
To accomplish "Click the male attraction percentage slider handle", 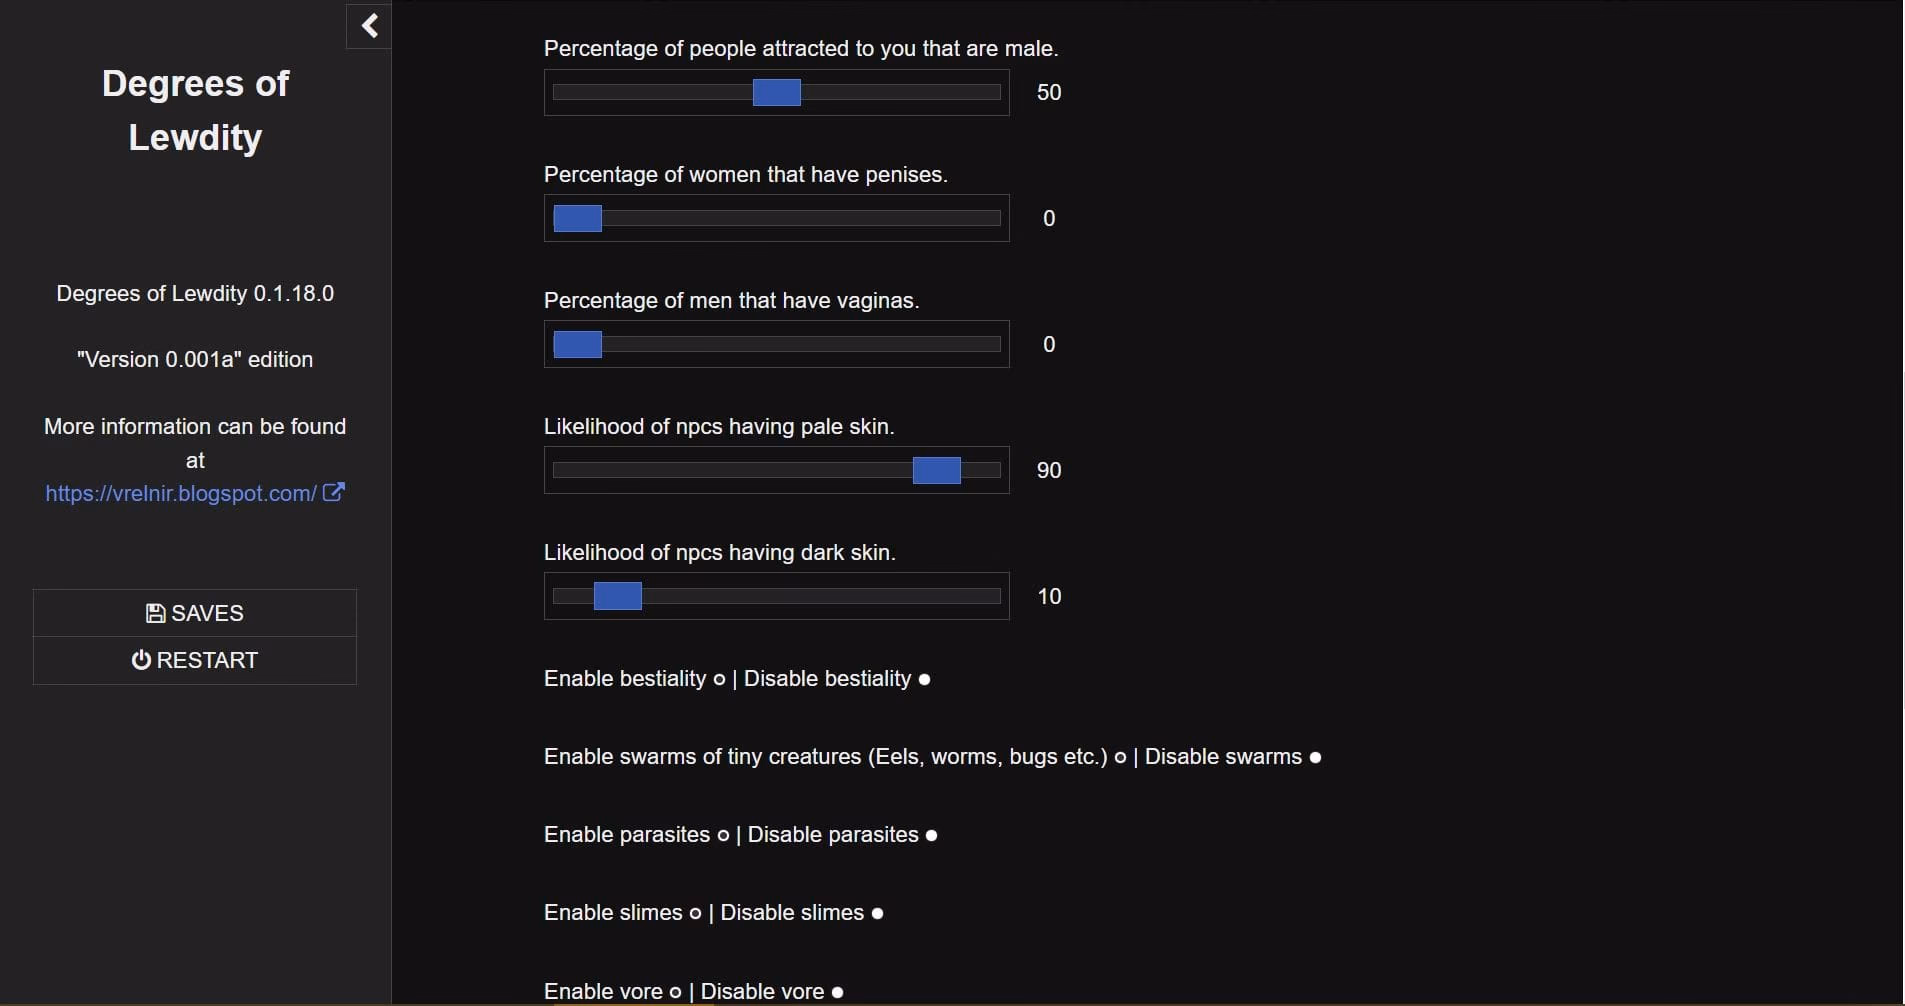I will (777, 92).
